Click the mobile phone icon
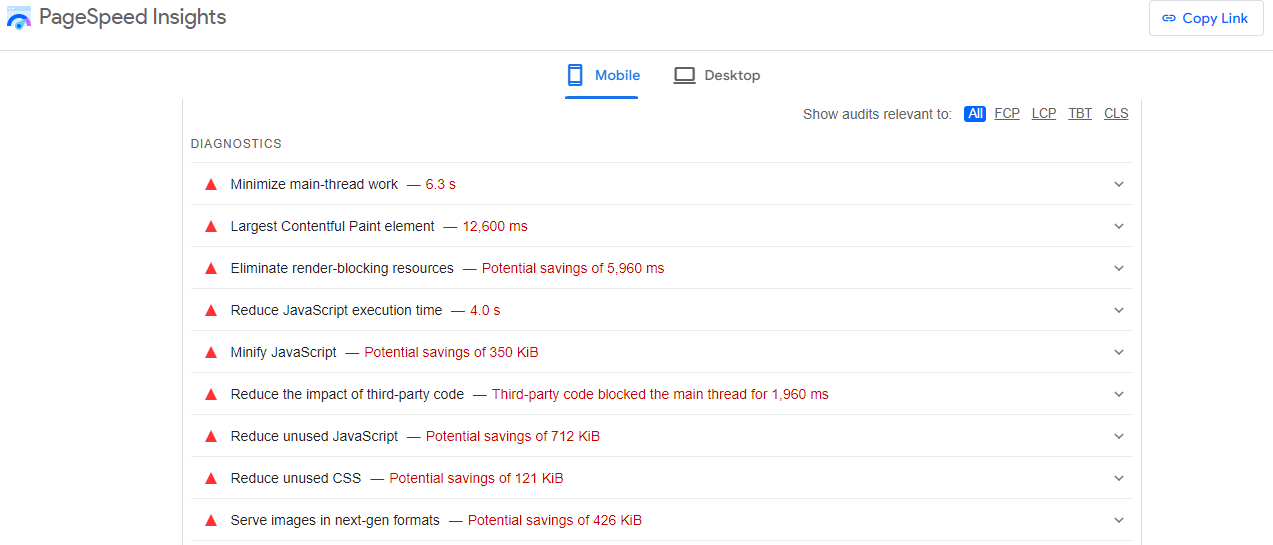1273x545 pixels. click(575, 75)
